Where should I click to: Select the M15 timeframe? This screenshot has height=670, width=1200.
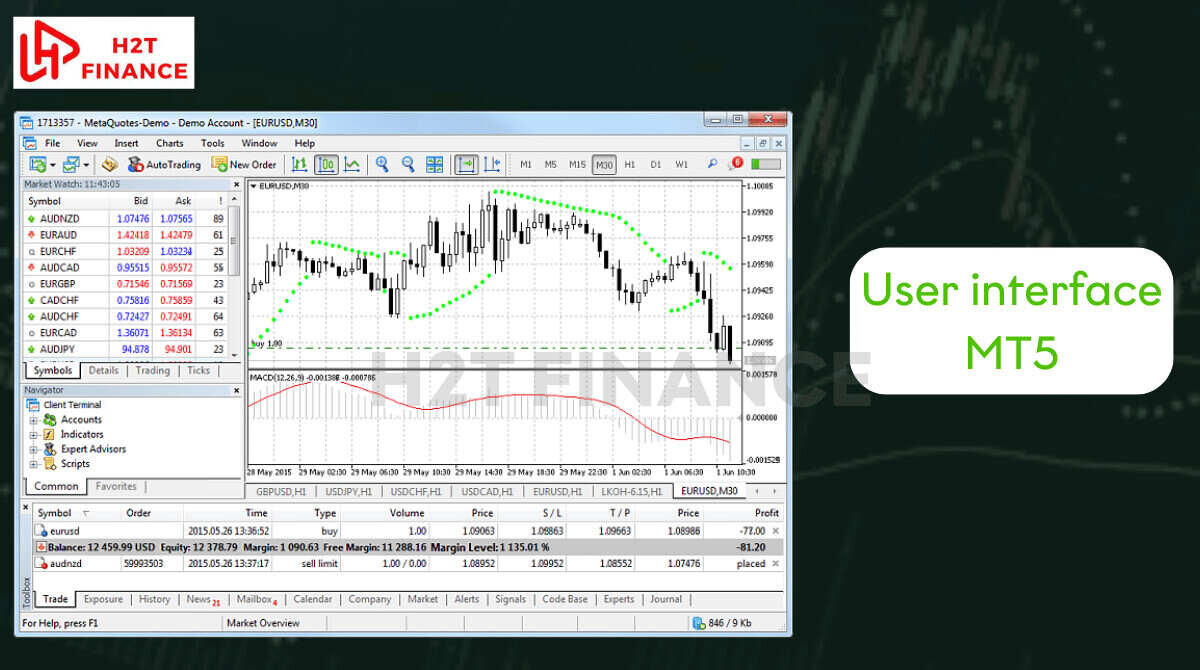coord(577,164)
